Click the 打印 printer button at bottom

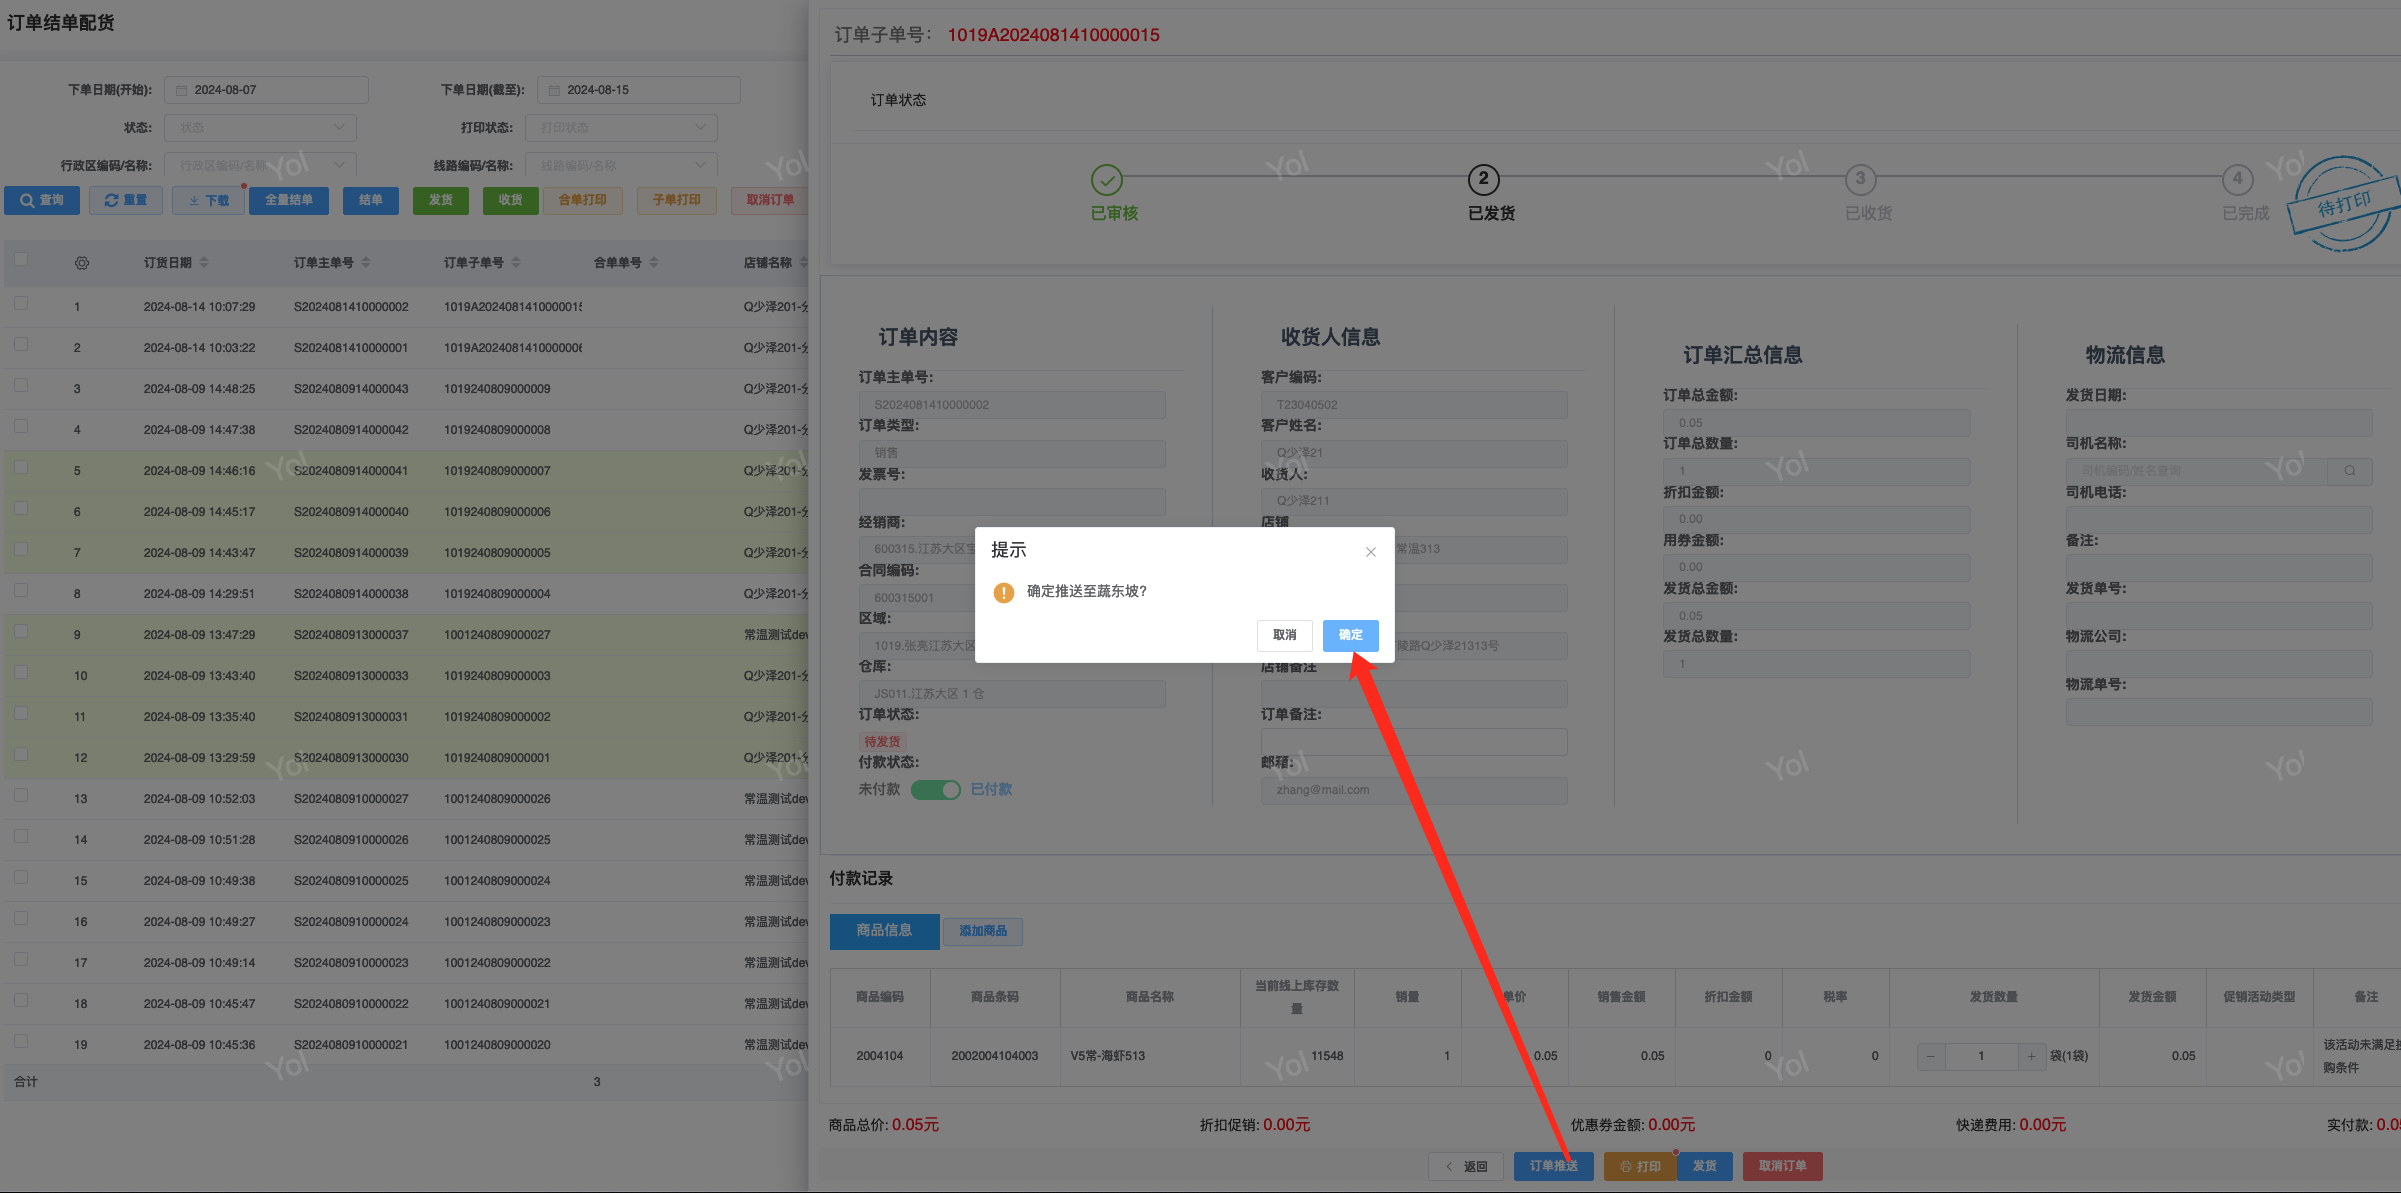[x=1640, y=1166]
